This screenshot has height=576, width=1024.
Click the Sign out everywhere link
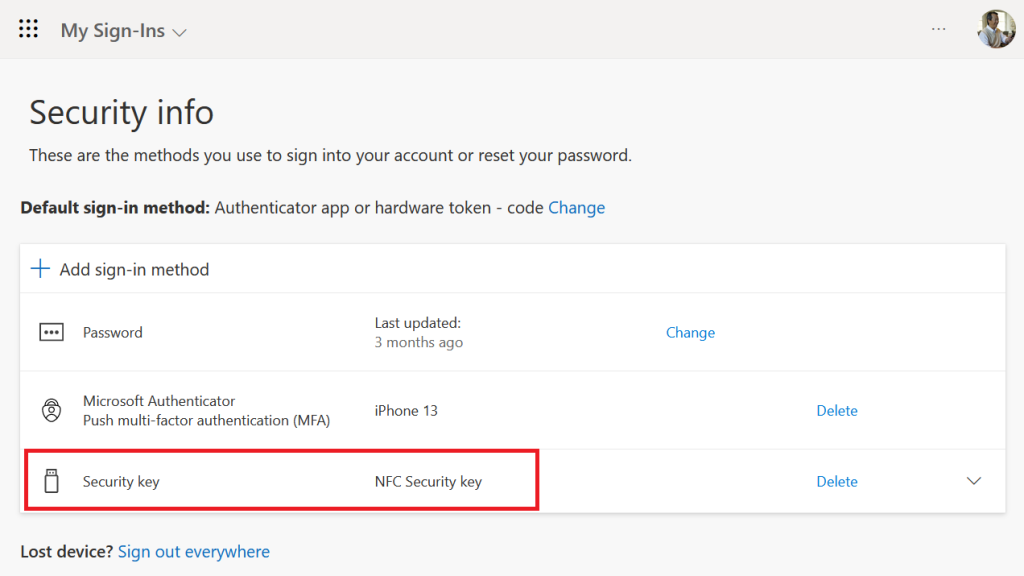pyautogui.click(x=194, y=551)
